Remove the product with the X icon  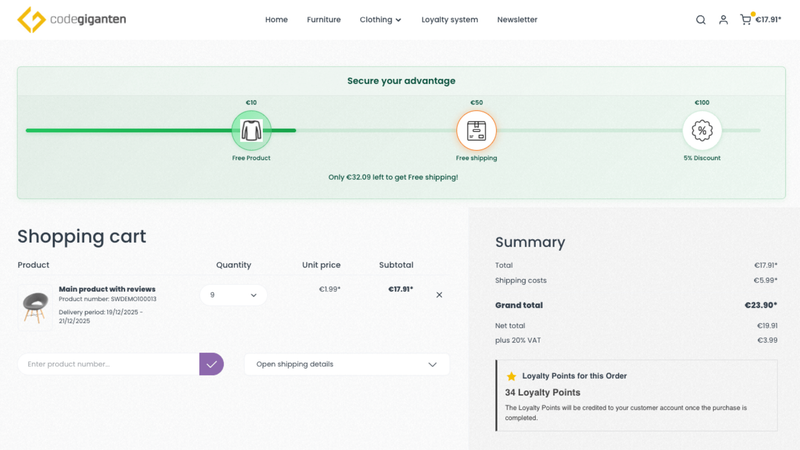coord(439,295)
